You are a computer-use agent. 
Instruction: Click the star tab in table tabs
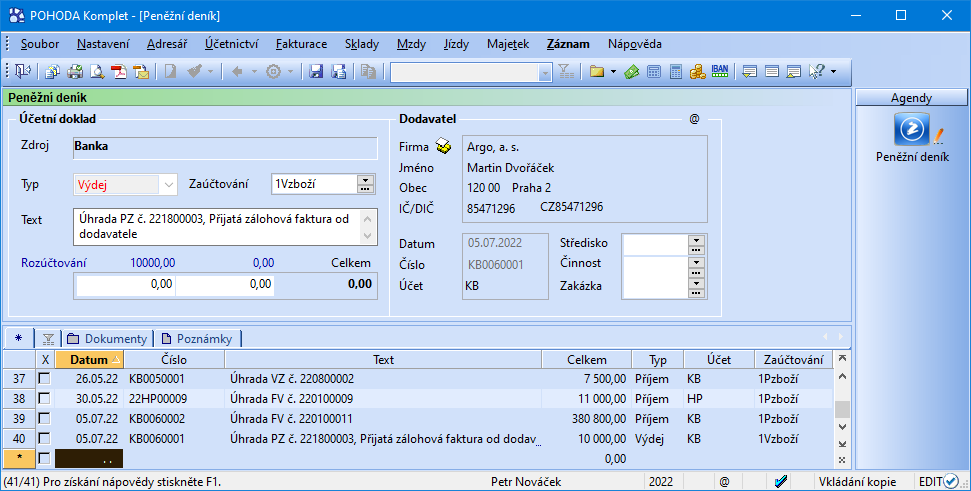pyautogui.click(x=19, y=339)
